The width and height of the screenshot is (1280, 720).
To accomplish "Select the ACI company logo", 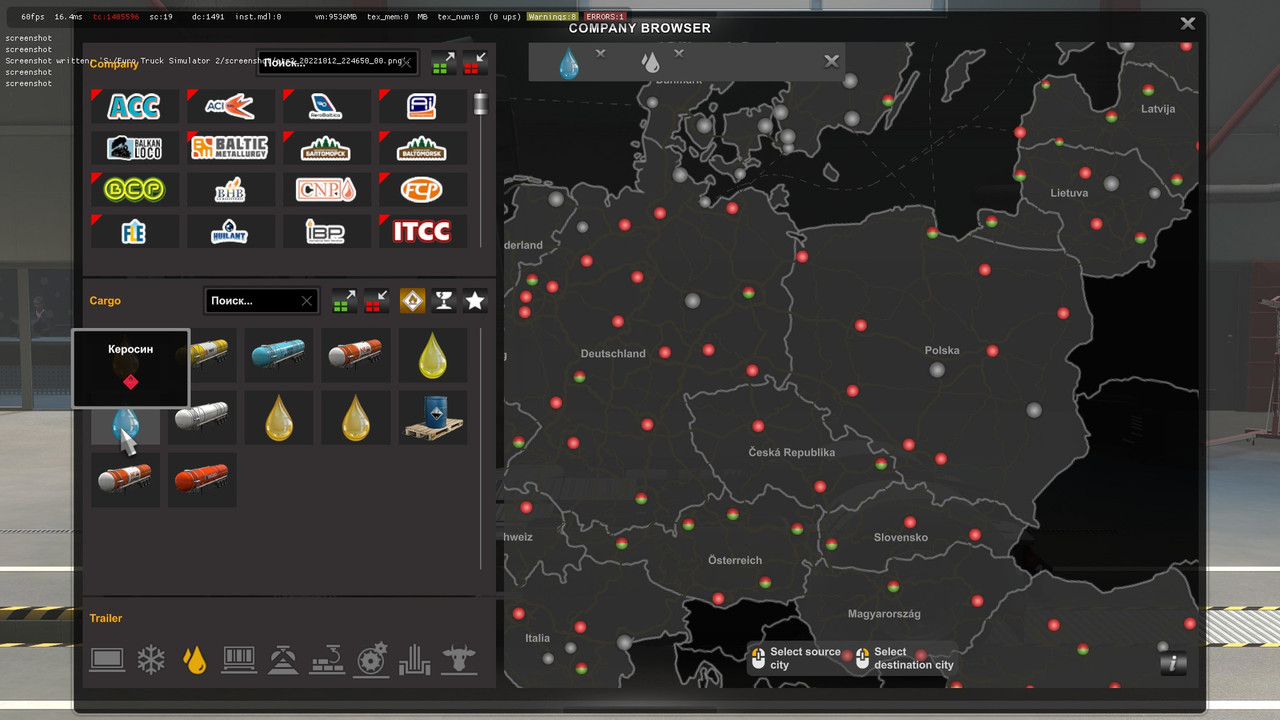I will tap(231, 106).
